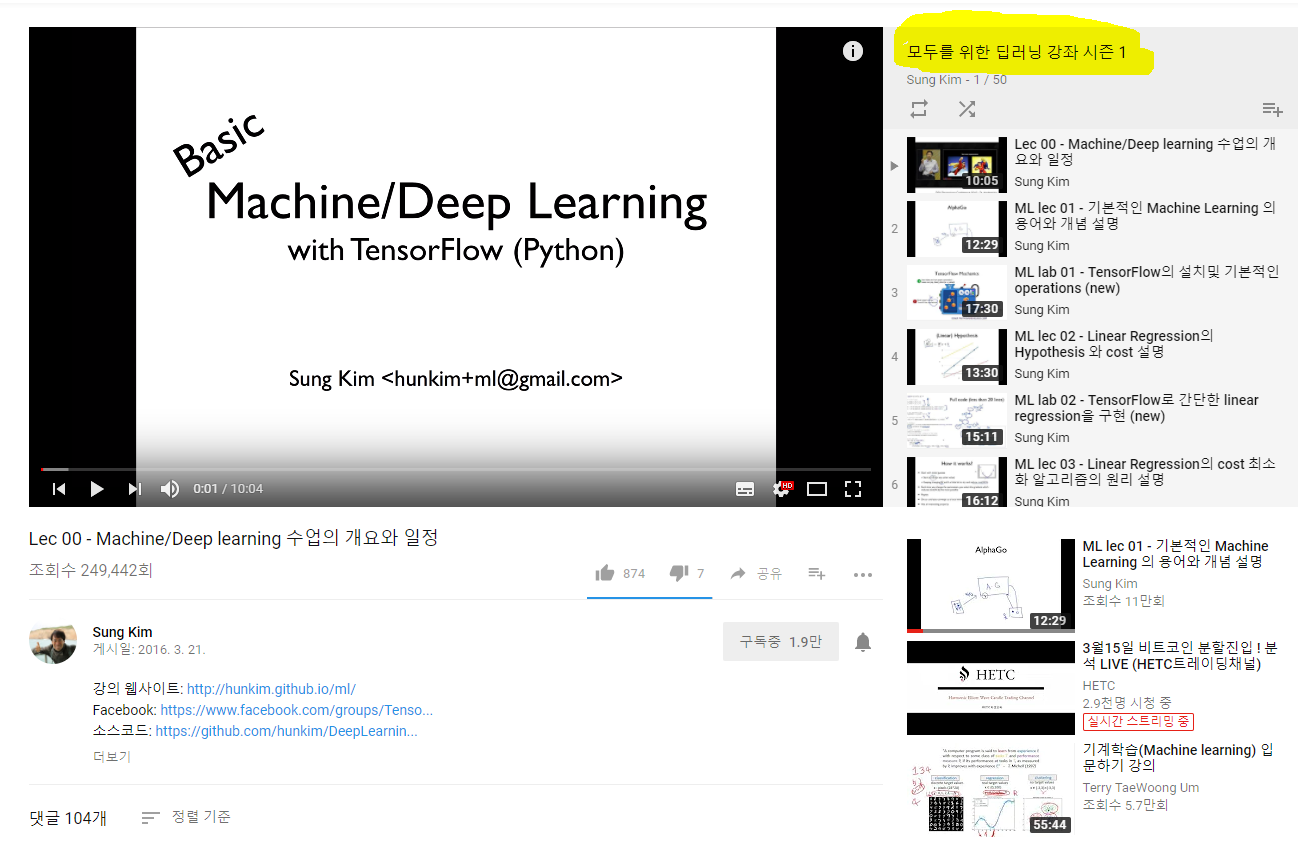
Task: Toggle notification bell for Sung Kim
Action: (x=863, y=642)
